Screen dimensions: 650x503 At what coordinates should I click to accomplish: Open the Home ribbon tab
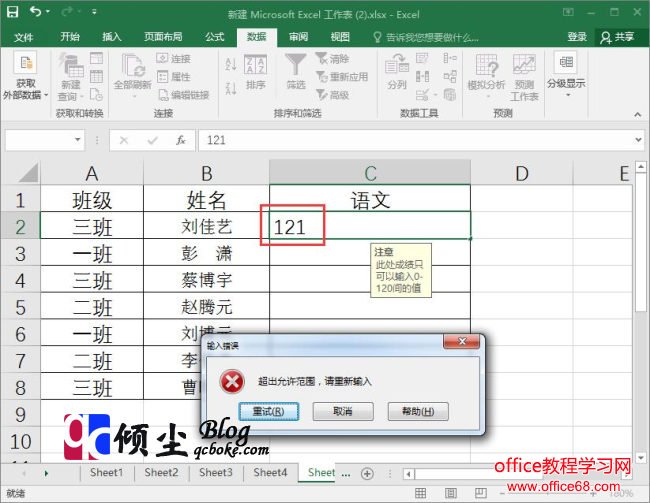[70, 37]
